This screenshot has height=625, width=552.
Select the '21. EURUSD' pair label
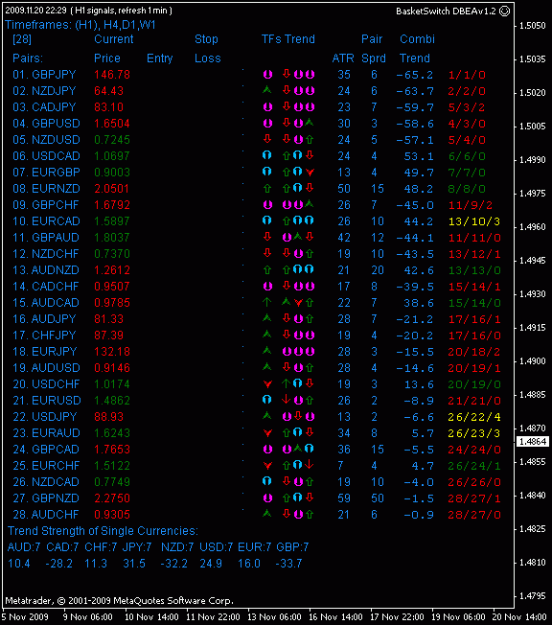pos(47,400)
